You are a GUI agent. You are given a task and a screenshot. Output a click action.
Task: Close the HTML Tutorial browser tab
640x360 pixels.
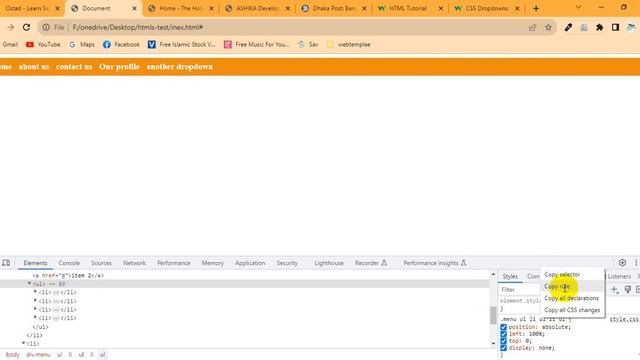(440, 8)
